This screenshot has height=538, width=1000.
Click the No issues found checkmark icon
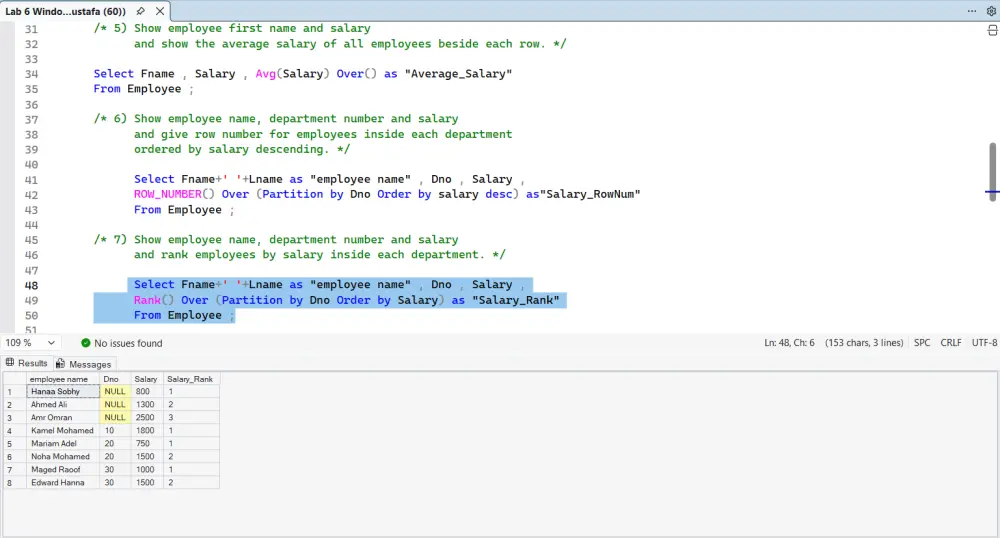click(x=85, y=343)
